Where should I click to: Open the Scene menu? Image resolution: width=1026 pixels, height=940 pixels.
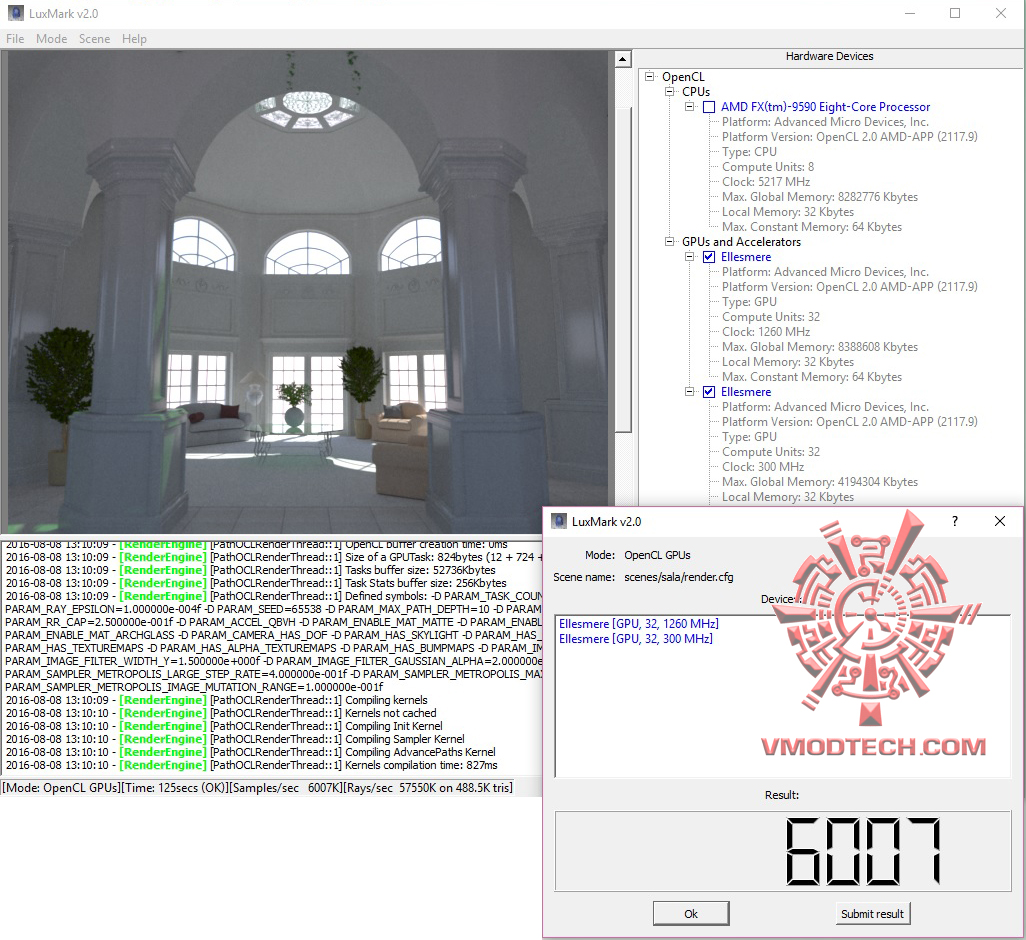coord(94,39)
